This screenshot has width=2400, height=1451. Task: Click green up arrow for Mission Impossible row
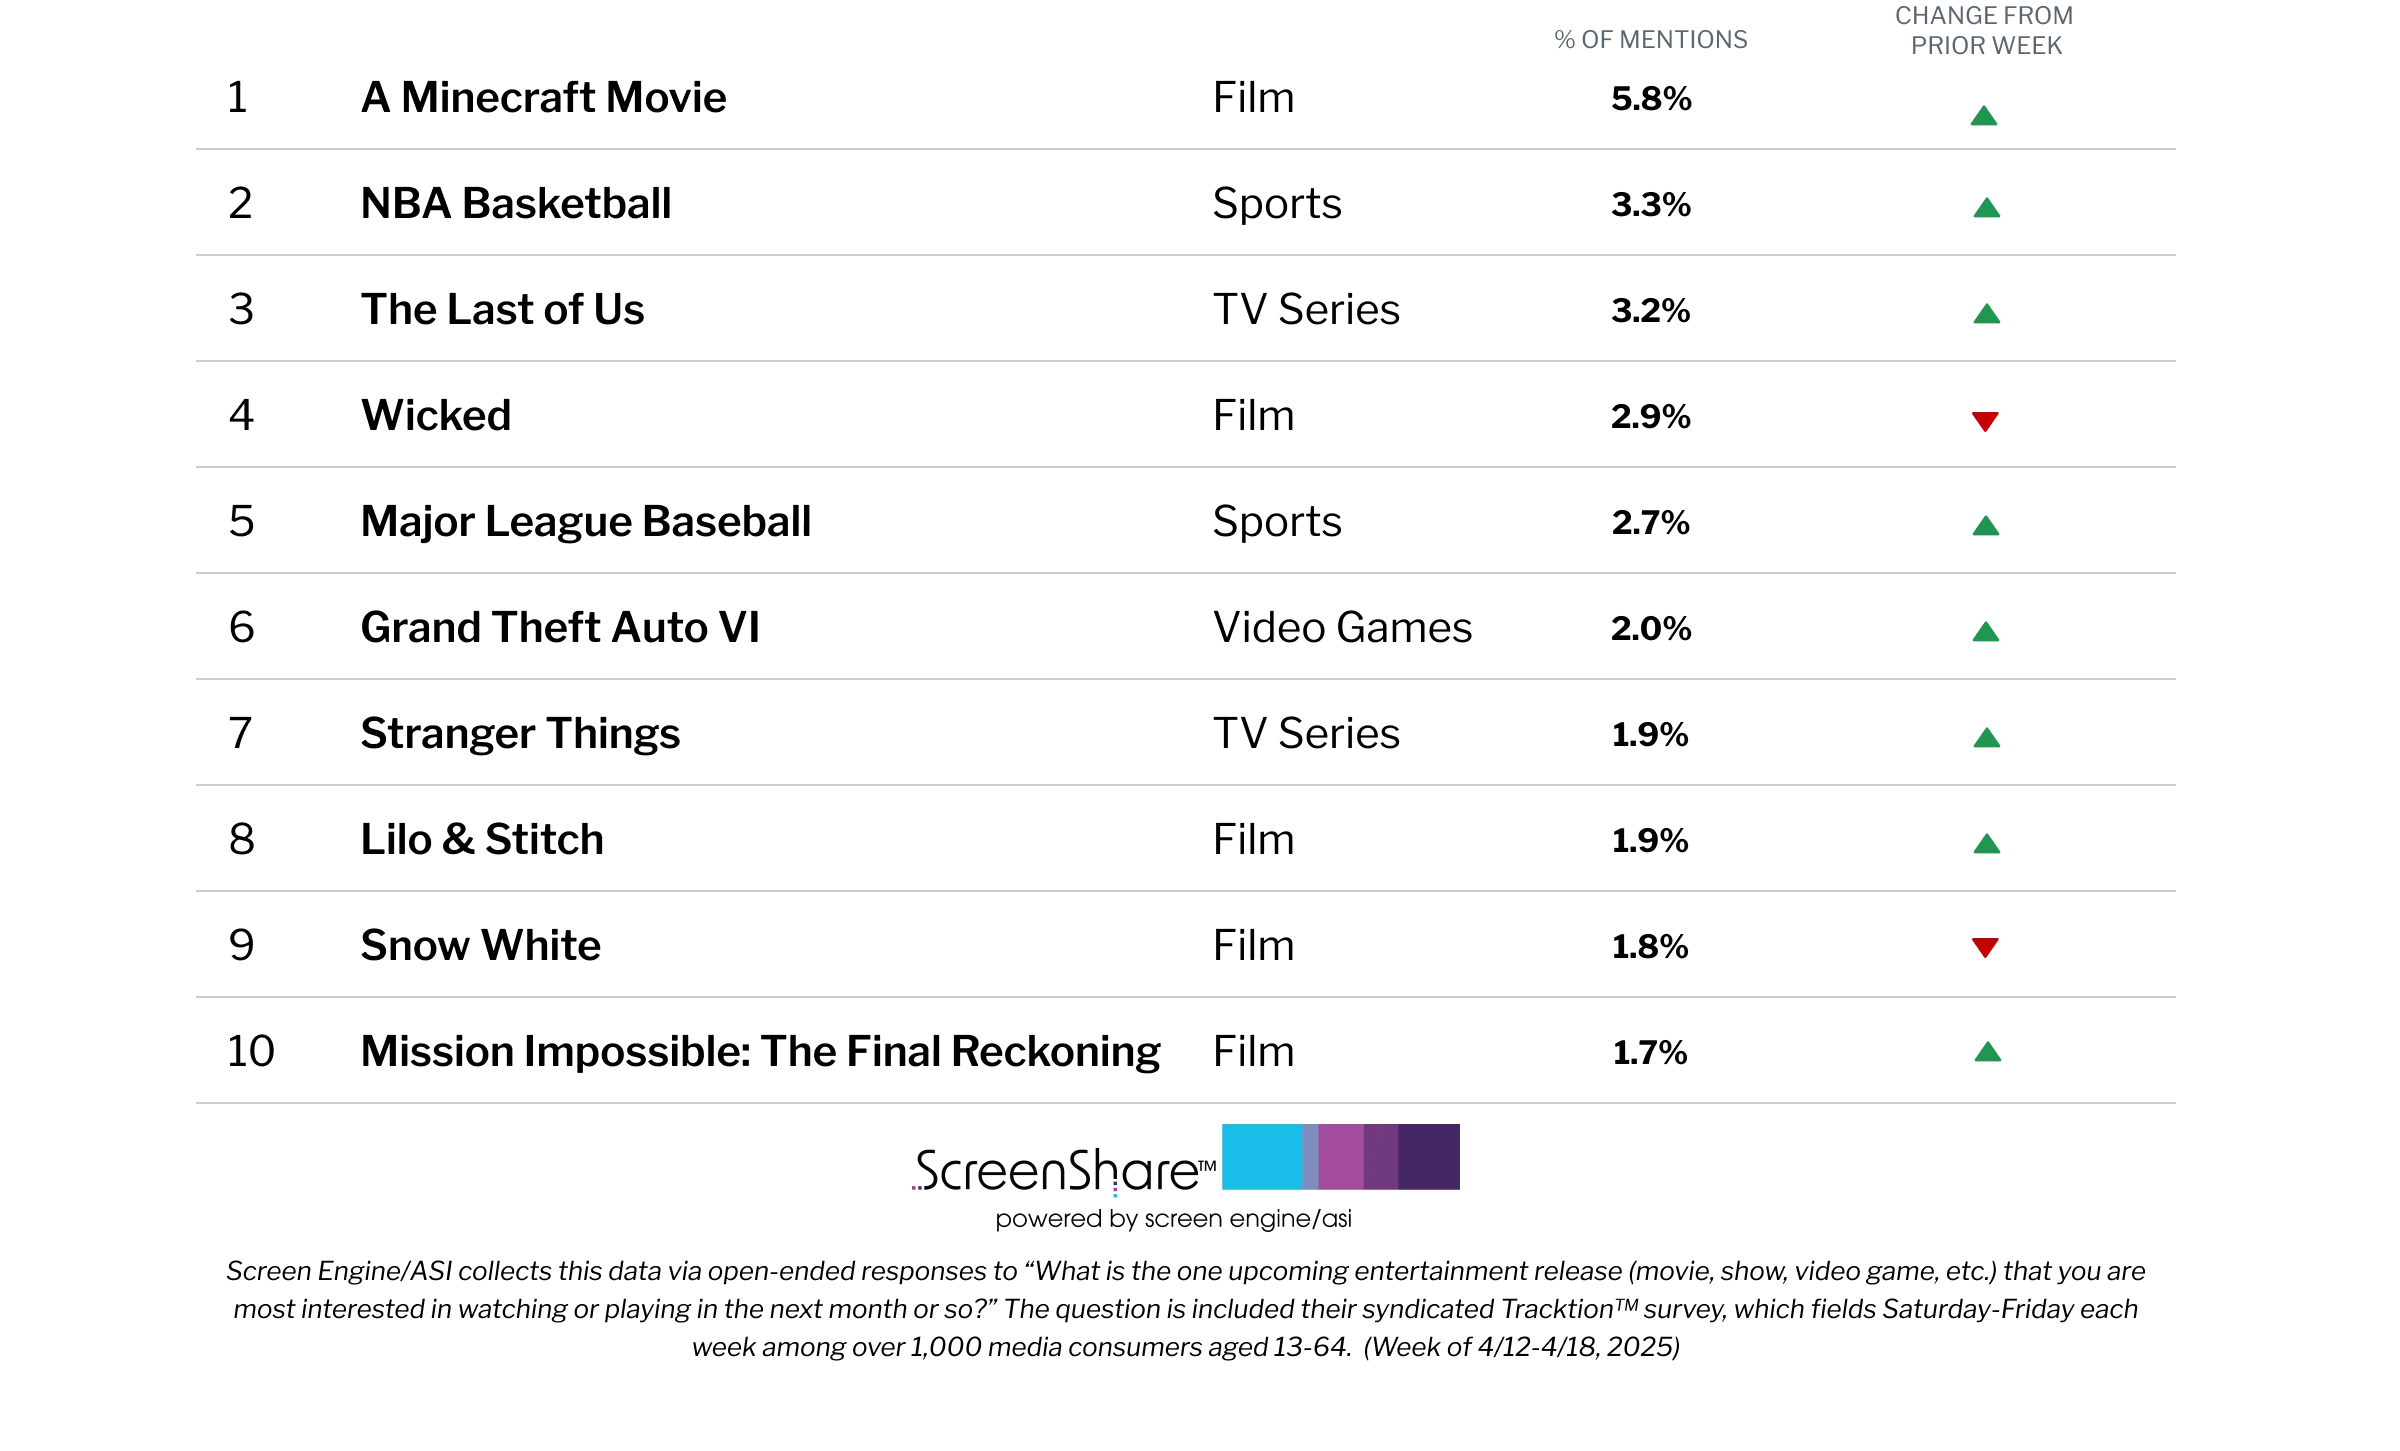click(x=1987, y=1052)
